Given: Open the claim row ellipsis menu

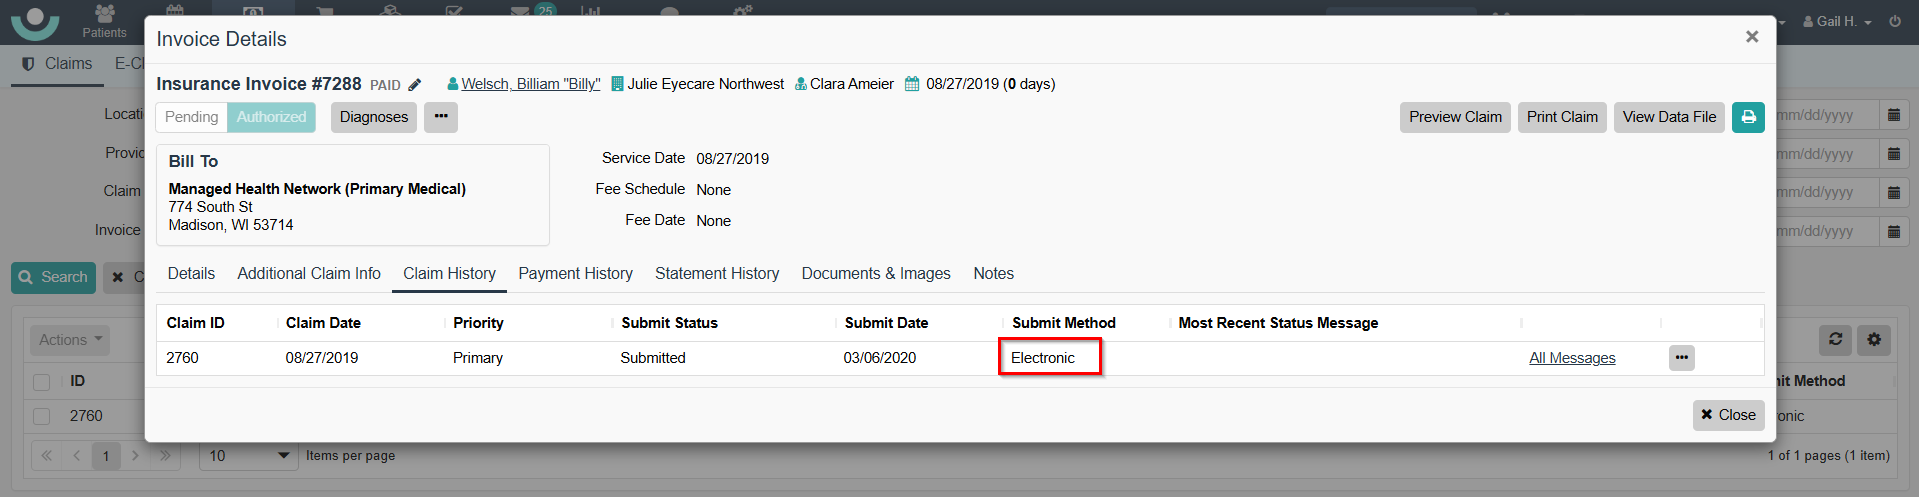Looking at the screenshot, I should [1681, 358].
